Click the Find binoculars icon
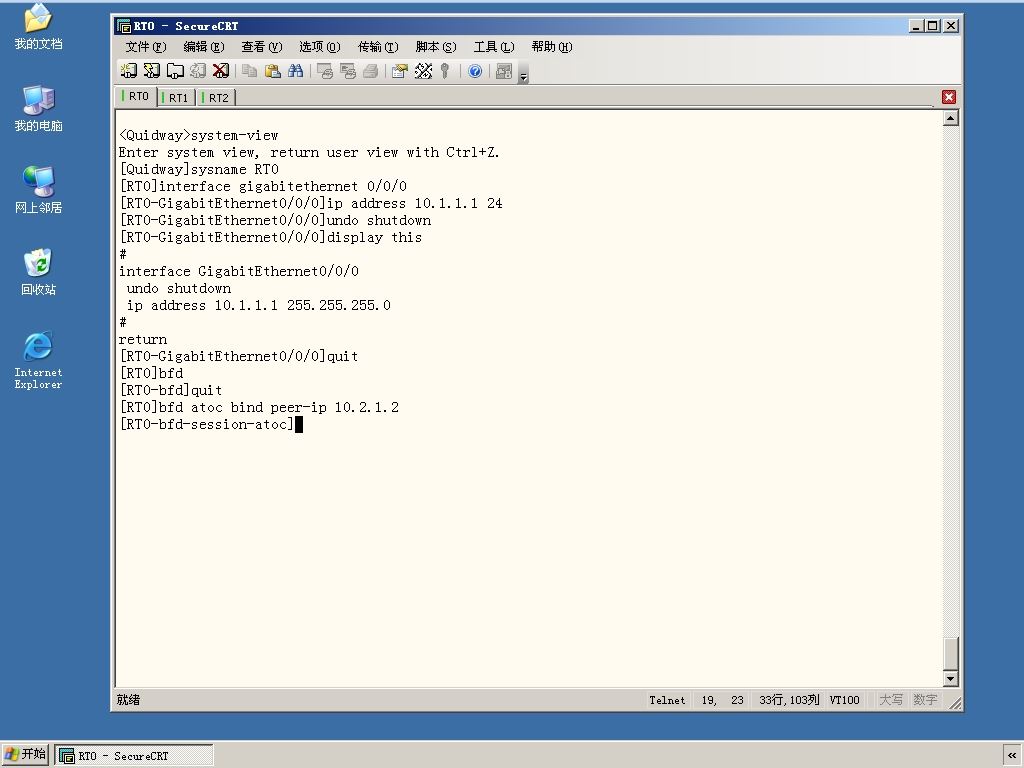Viewport: 1024px width, 768px height. tap(295, 71)
